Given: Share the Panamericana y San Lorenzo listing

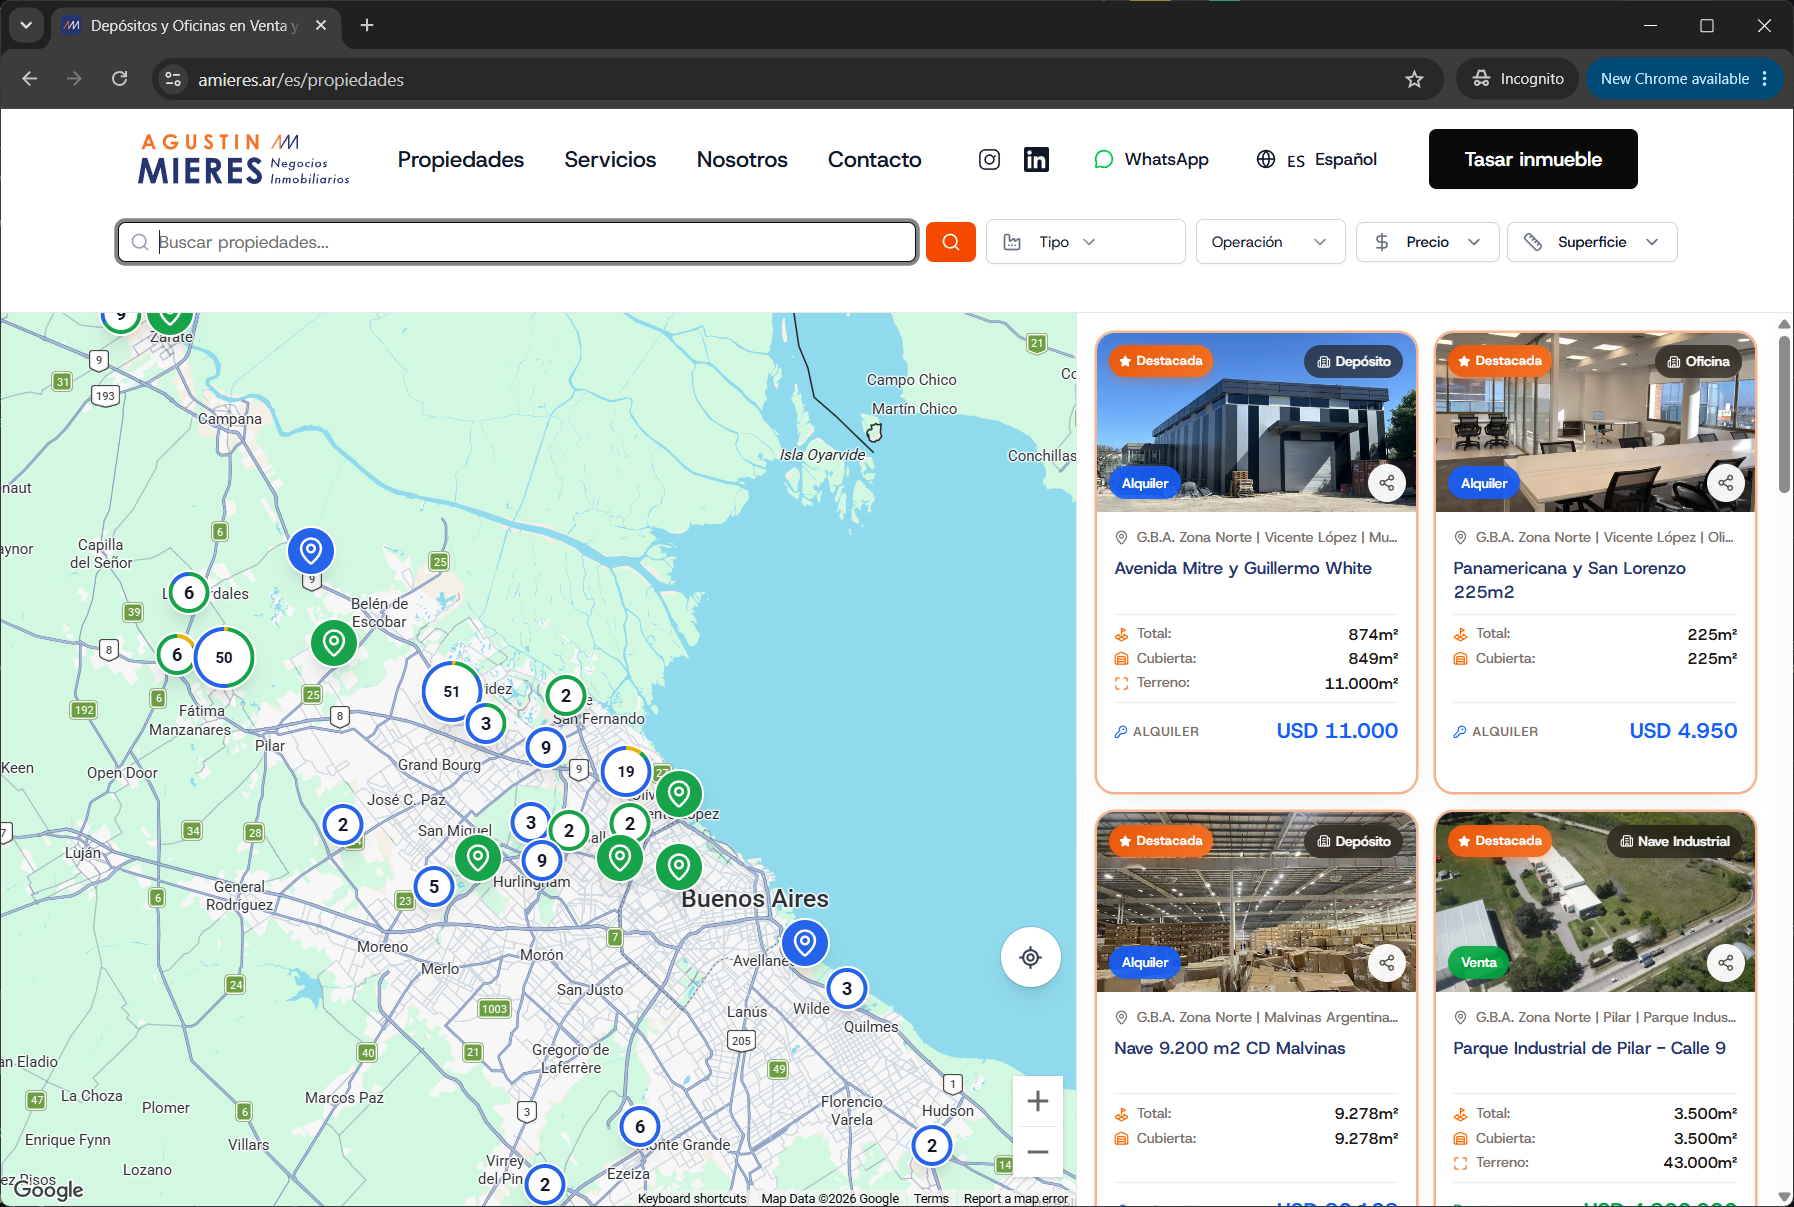Looking at the screenshot, I should 1725,483.
